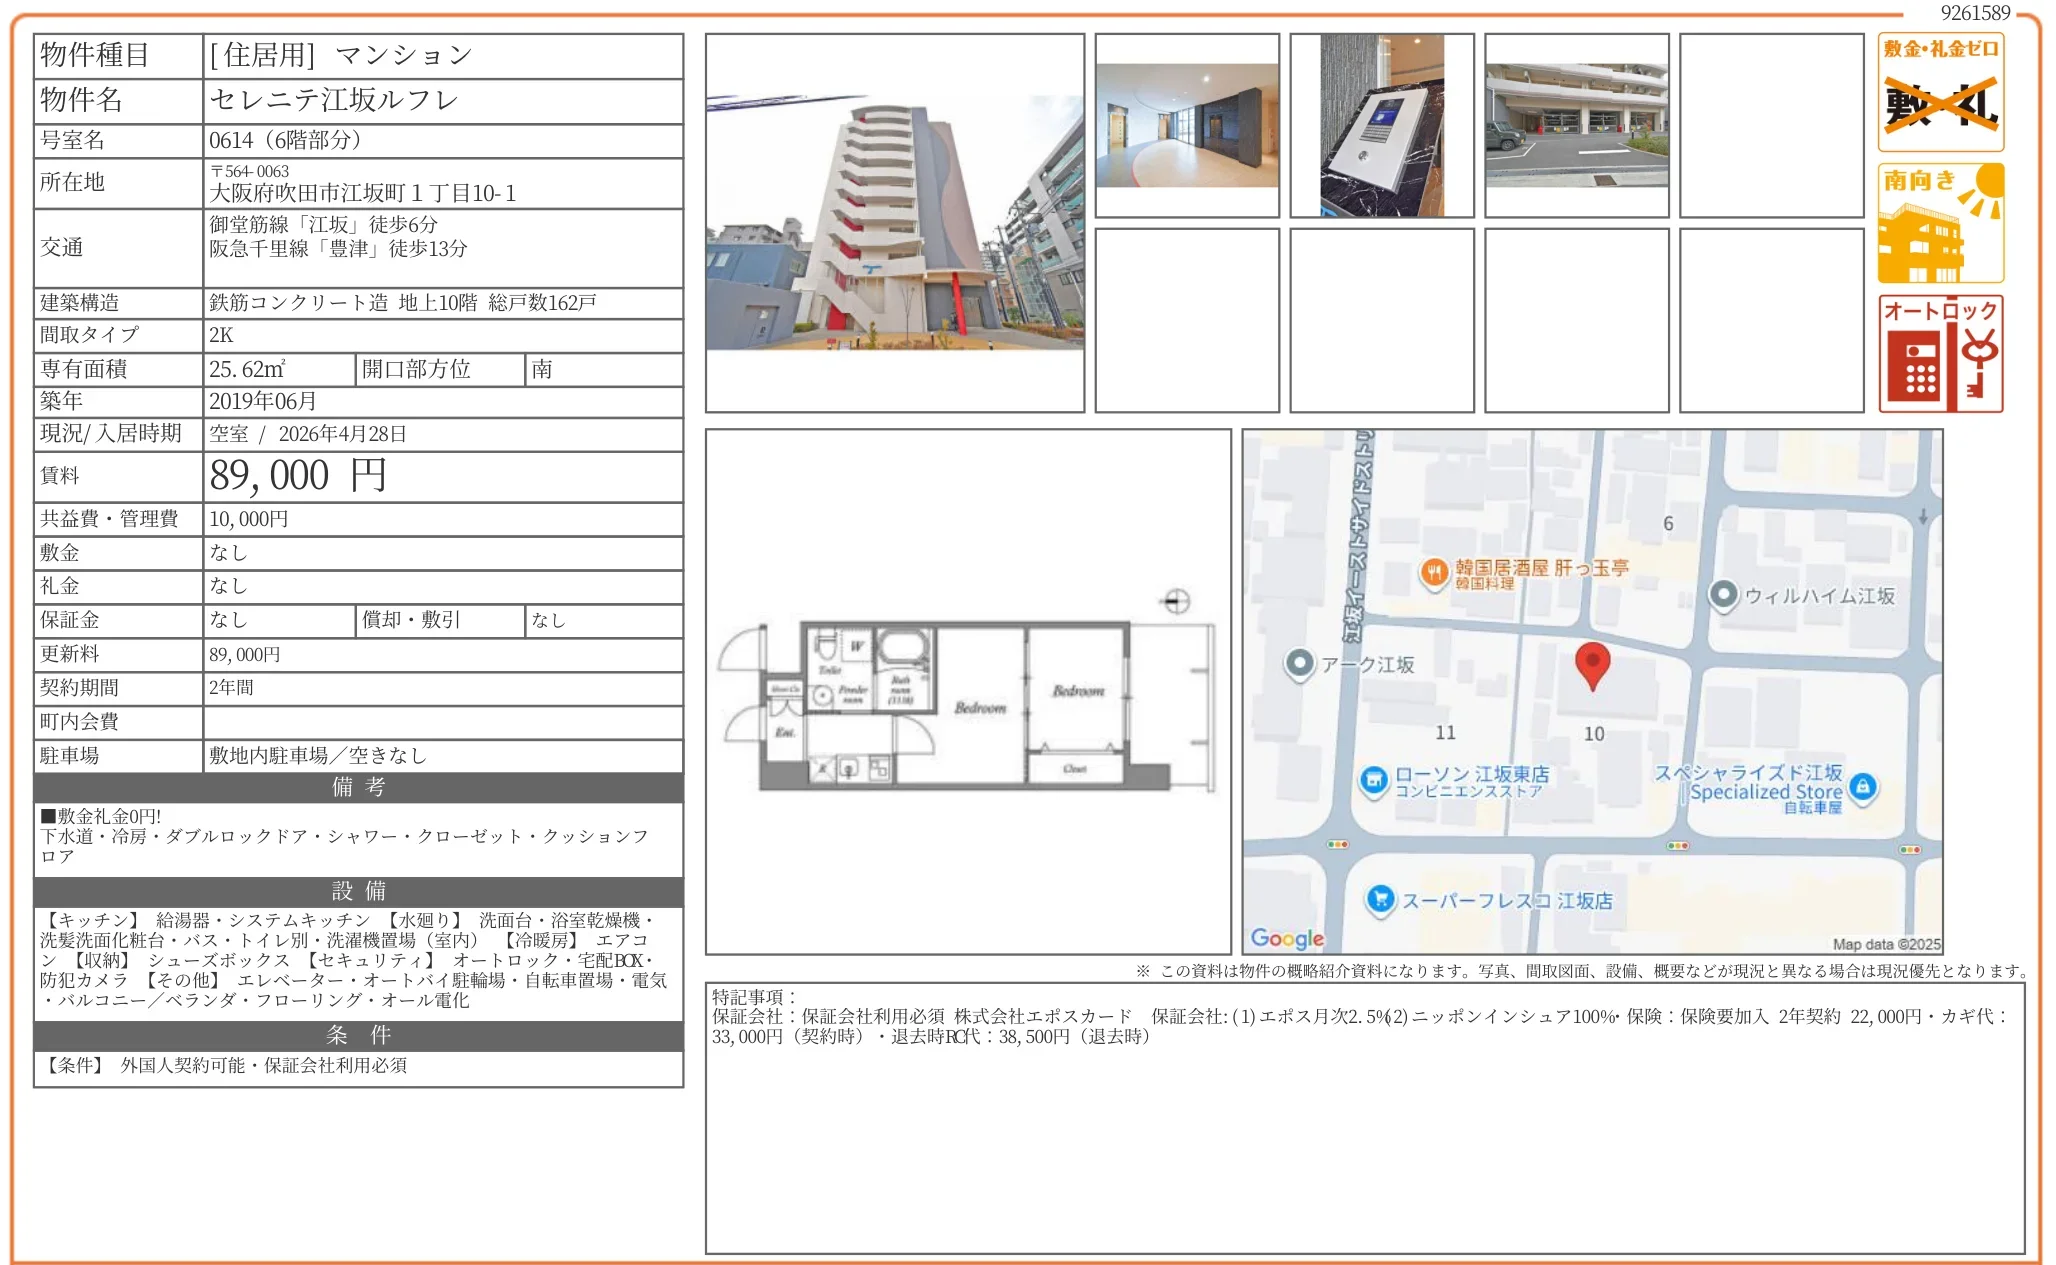2056x1265 pixels.
Task: Click the compass symbol on floor plan
Action: pyautogui.click(x=1176, y=601)
